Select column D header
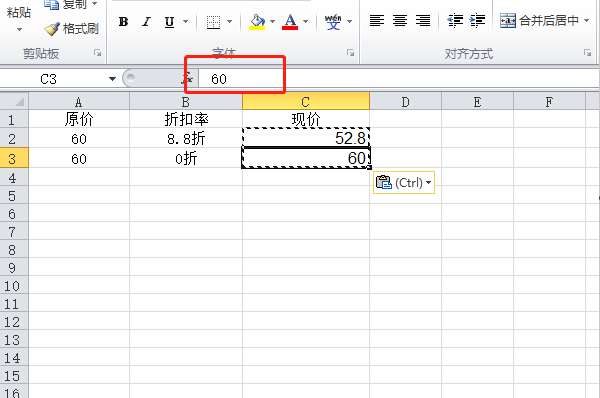Image resolution: width=600 pixels, height=398 pixels. tap(405, 102)
